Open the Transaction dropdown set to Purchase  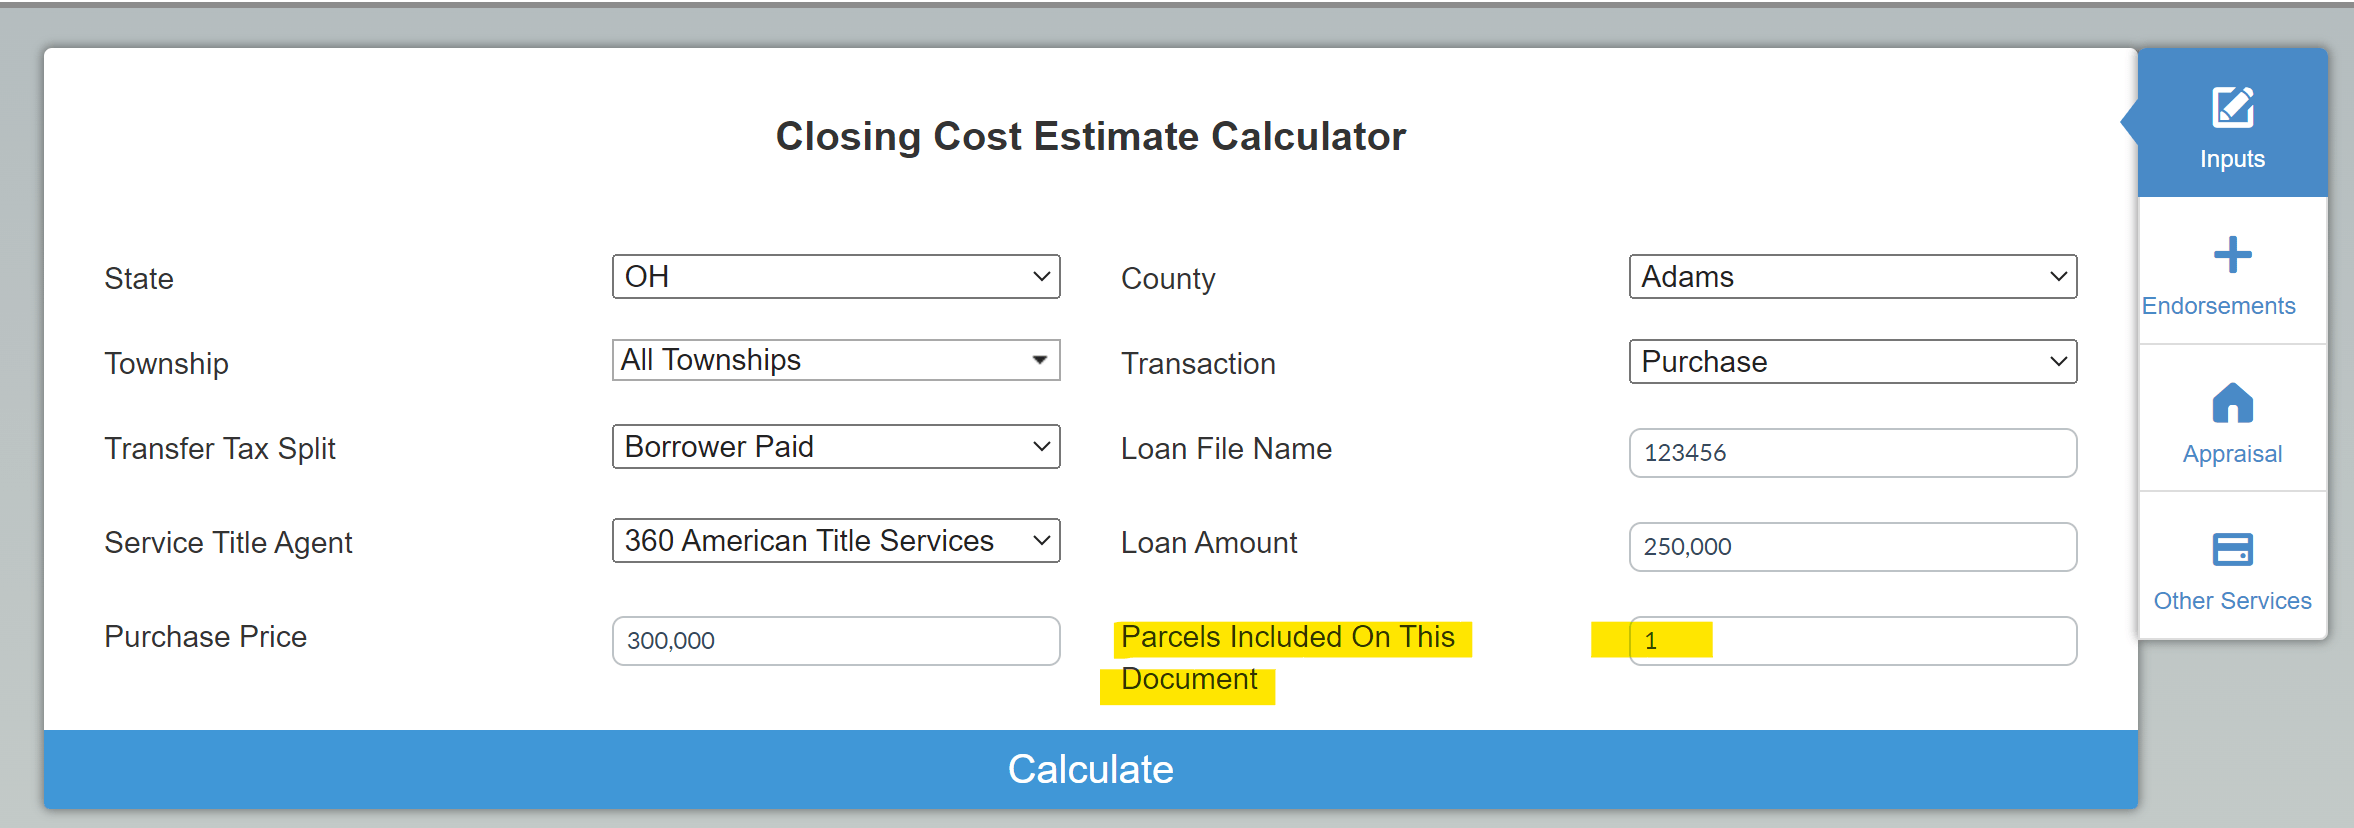pyautogui.click(x=1852, y=361)
